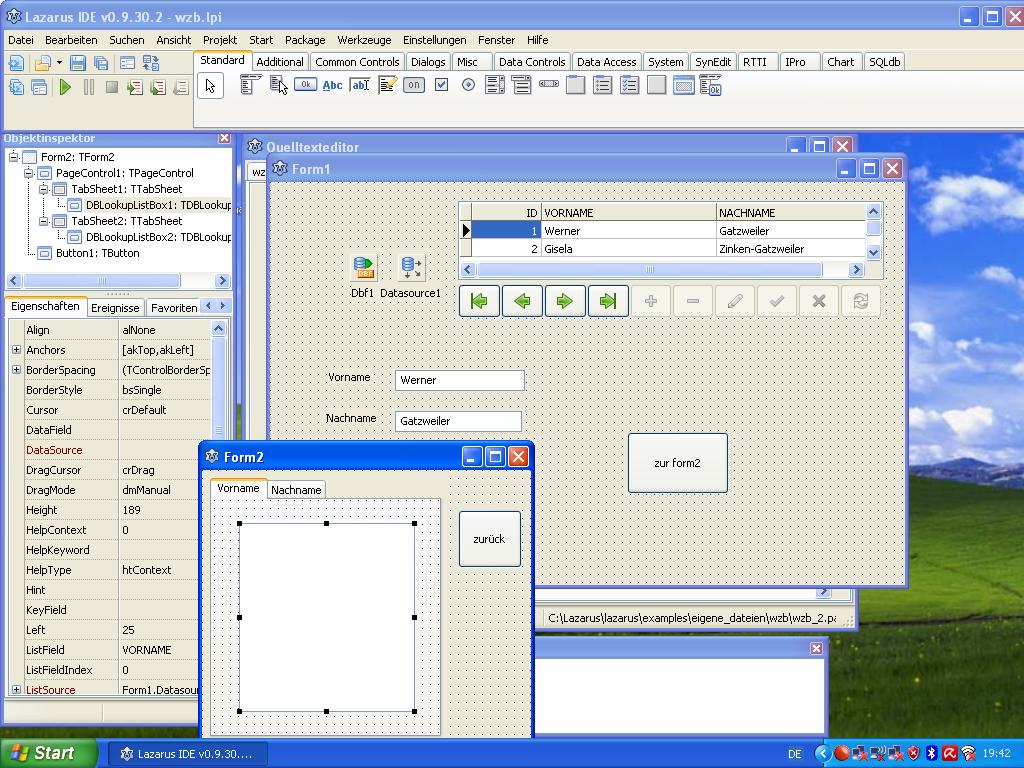This screenshot has width=1024, height=768.
Task: Click the 'zurück' button on Form2
Action: coord(489,539)
